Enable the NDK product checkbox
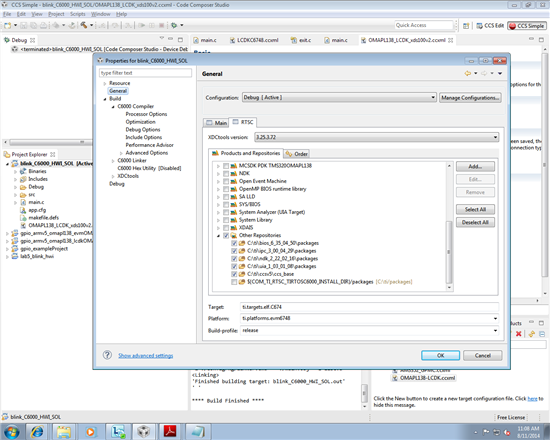Viewport: 550px width, 440px height. pyautogui.click(x=226, y=173)
